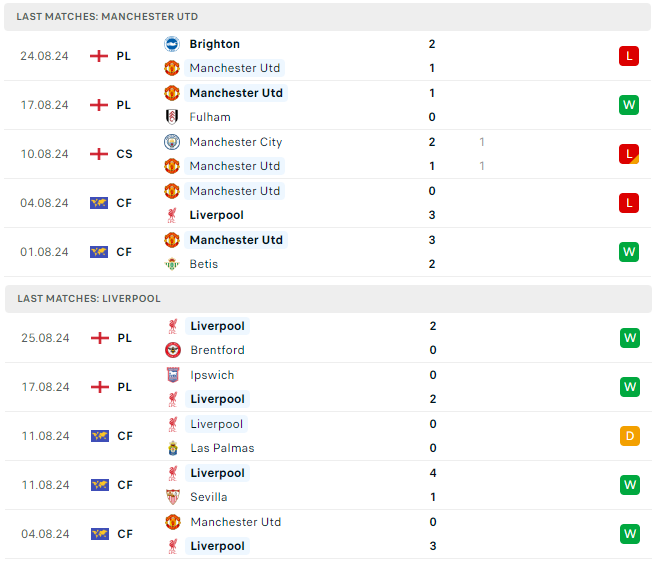
Task: Open the Sevilla team link
Action: click(208, 497)
